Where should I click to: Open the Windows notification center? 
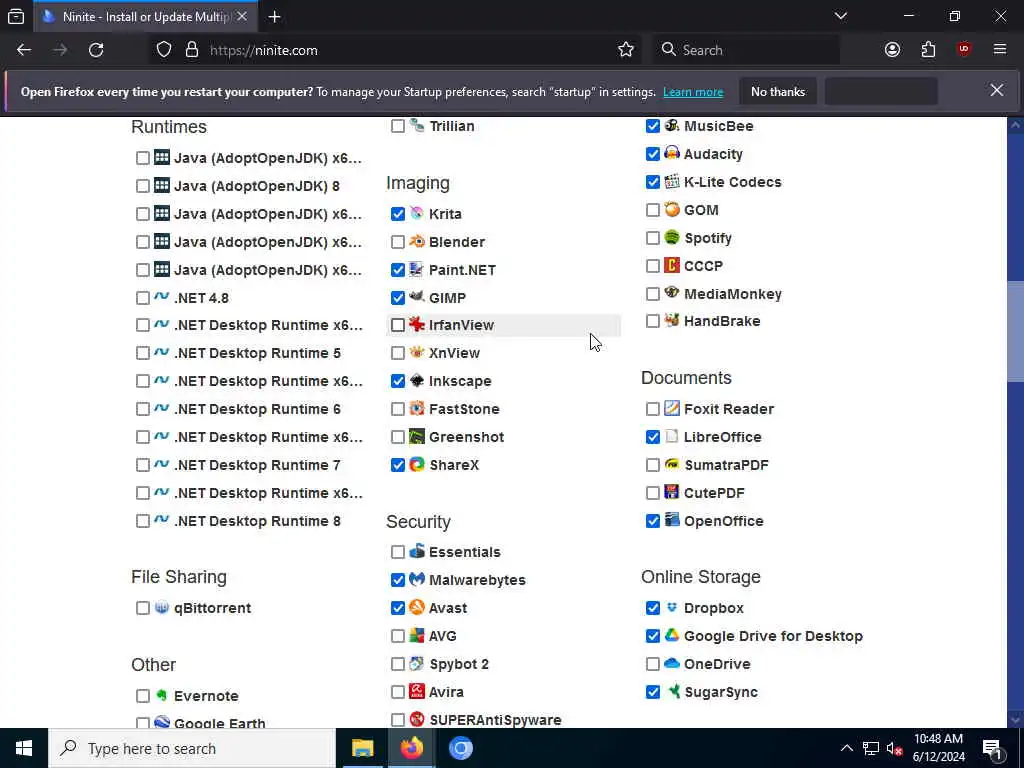[992, 748]
